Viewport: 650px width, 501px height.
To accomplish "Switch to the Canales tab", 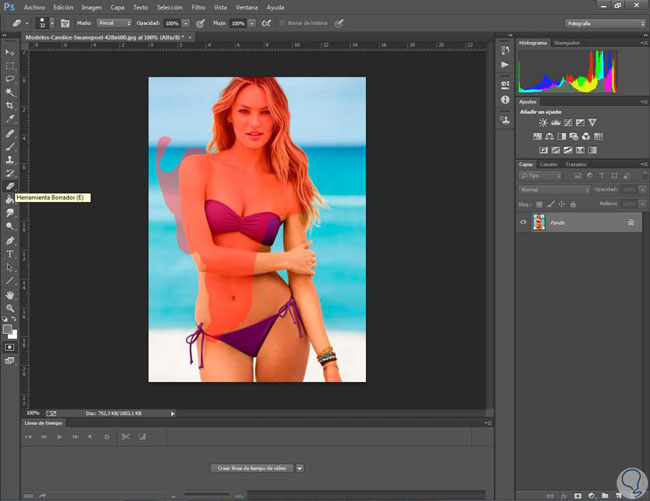I will point(549,164).
